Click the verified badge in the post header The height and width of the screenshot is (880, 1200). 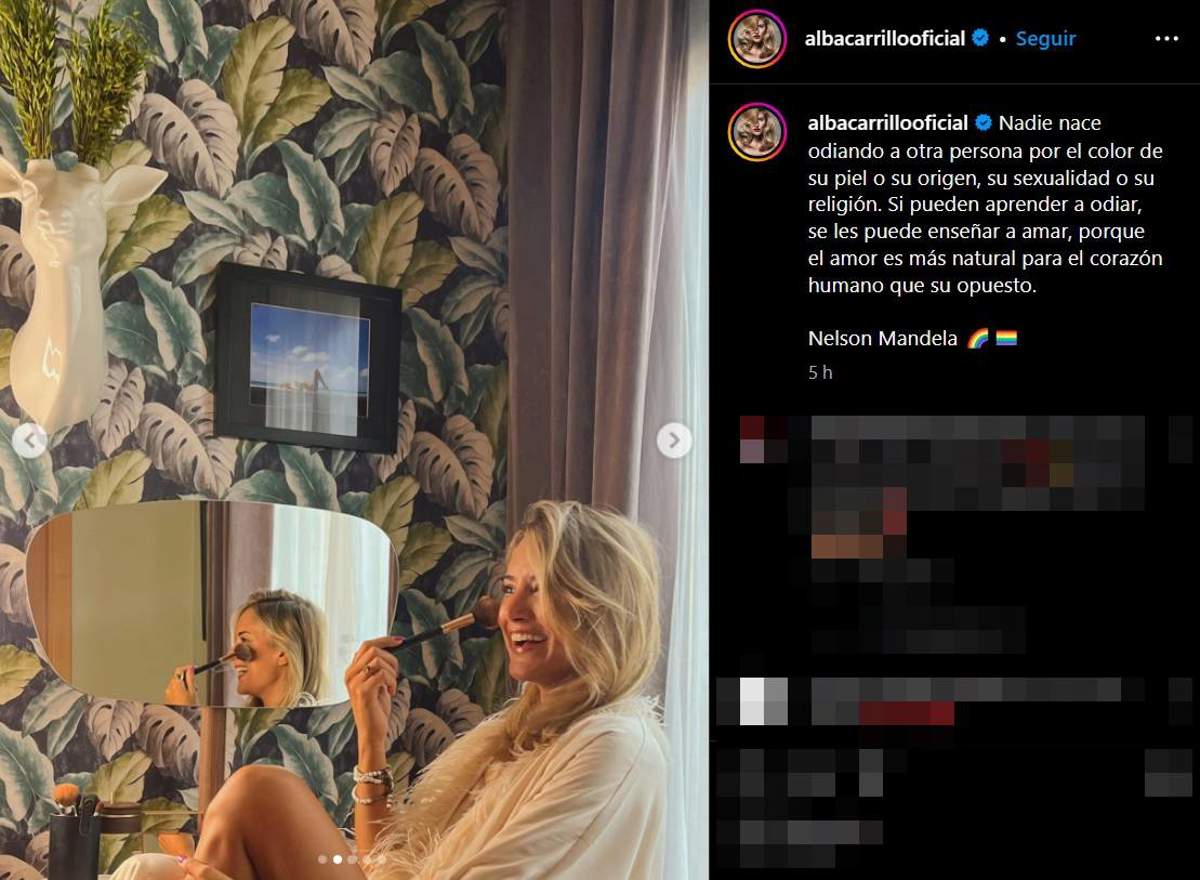point(981,38)
